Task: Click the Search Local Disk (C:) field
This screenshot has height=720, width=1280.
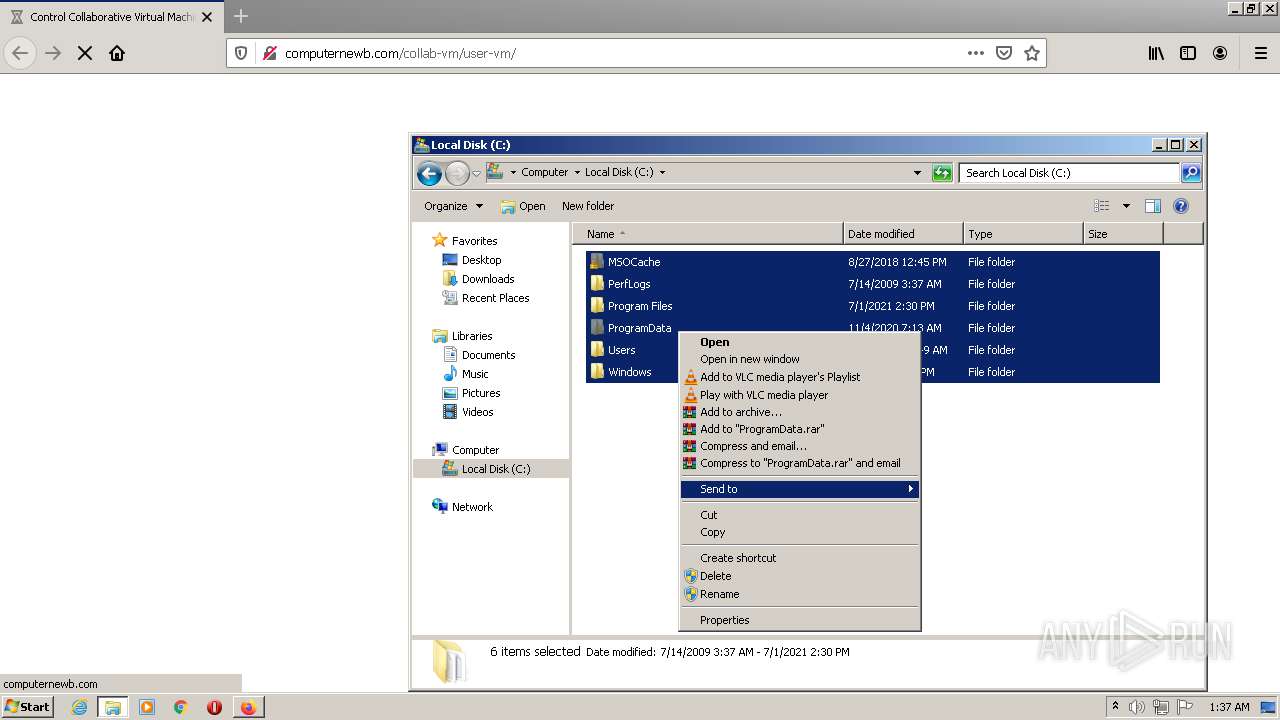Action: (x=1069, y=173)
